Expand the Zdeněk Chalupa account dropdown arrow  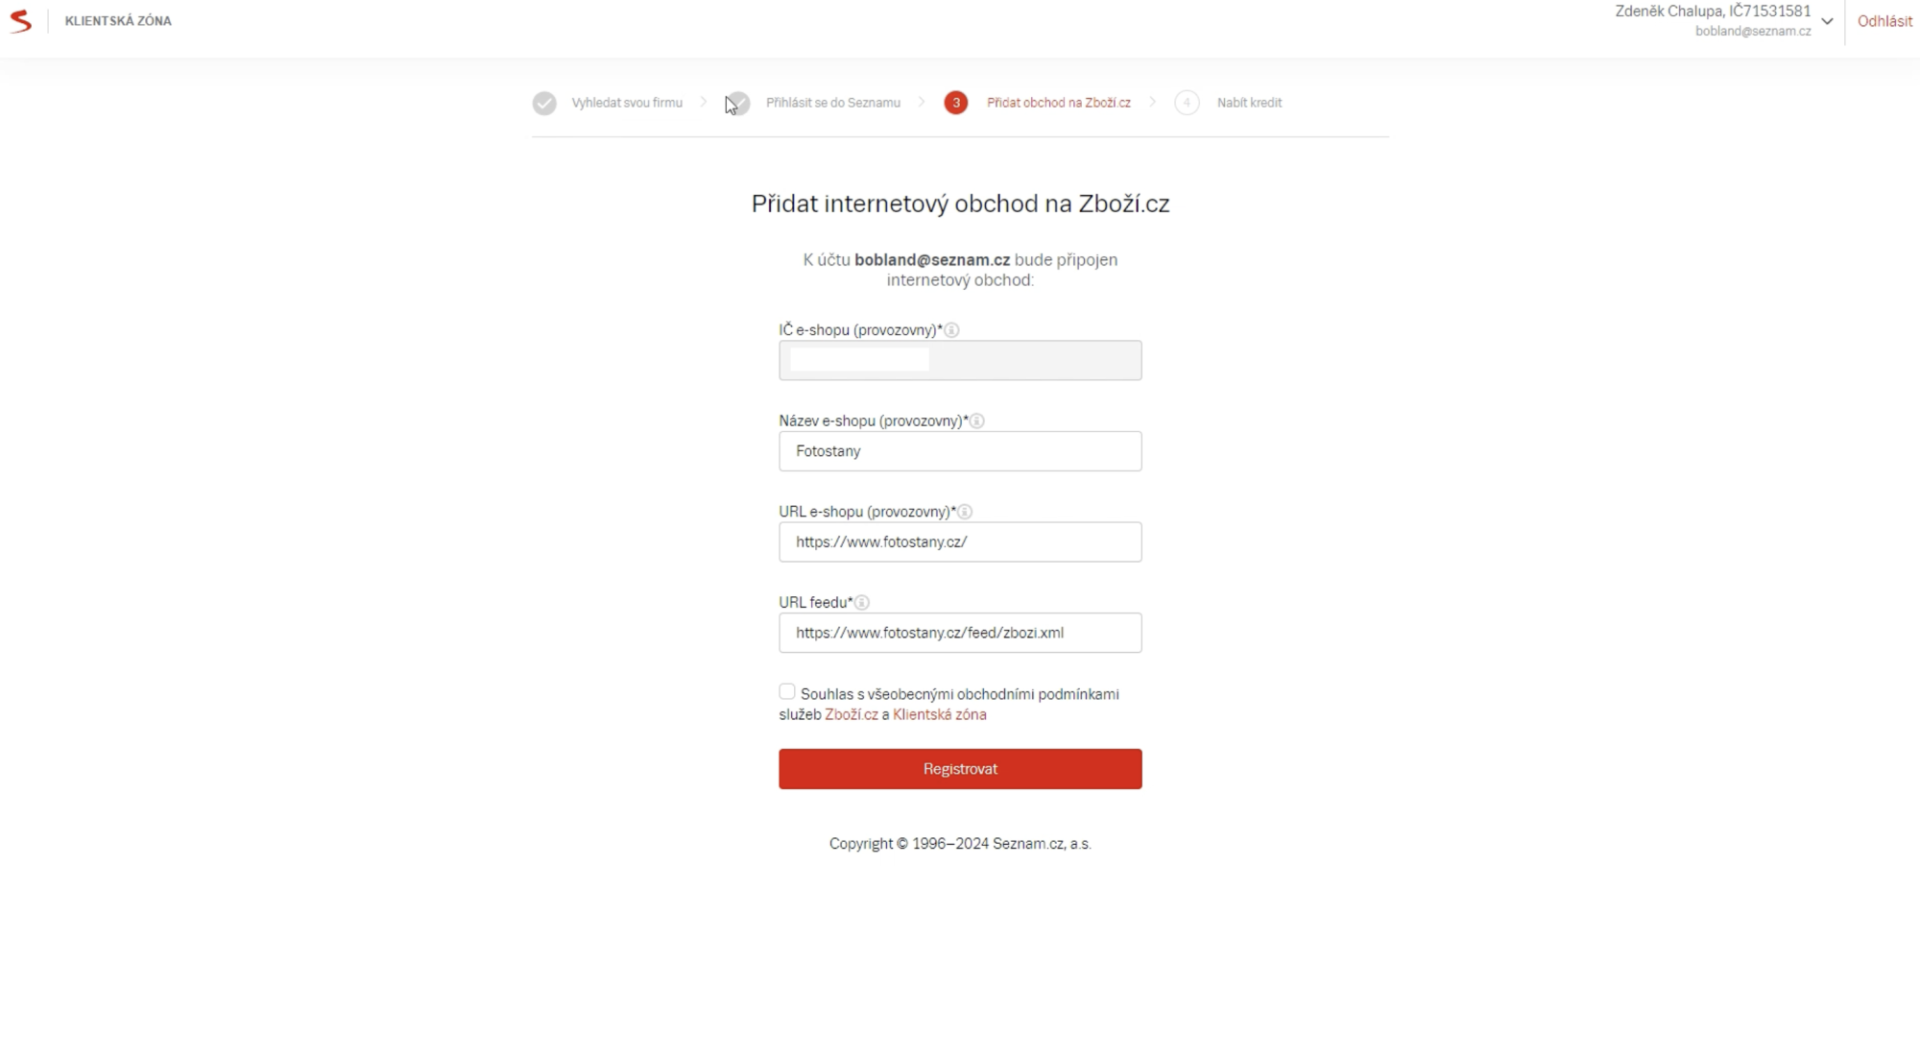[1827, 21]
